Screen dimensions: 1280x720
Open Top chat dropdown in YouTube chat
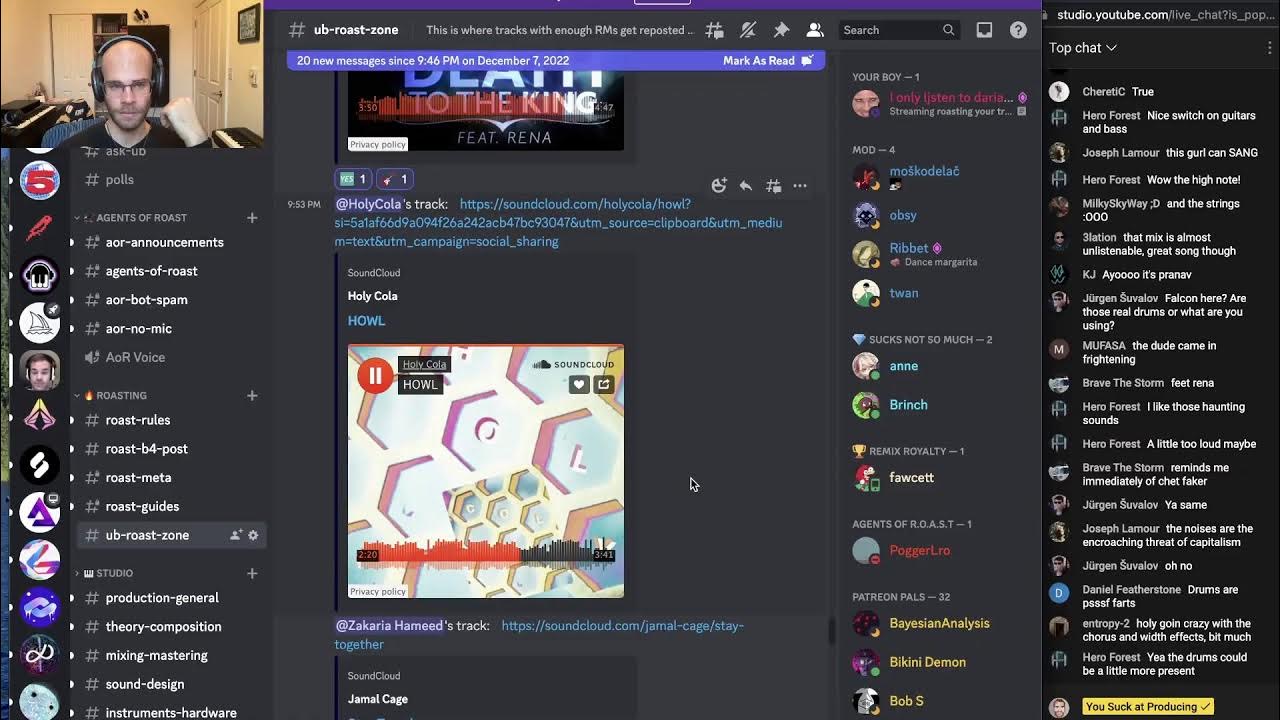pyautogui.click(x=1083, y=48)
